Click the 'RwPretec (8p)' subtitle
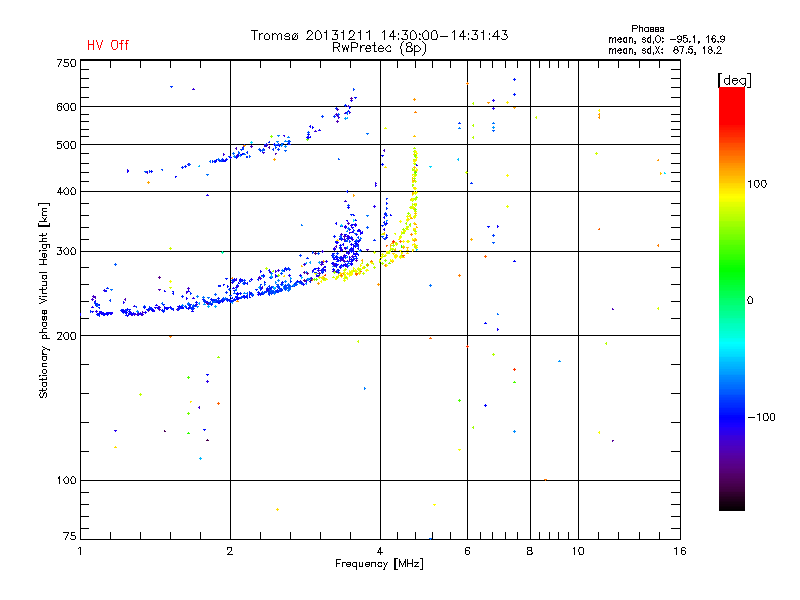The width and height of the screenshot is (800, 600). pyautogui.click(x=379, y=48)
